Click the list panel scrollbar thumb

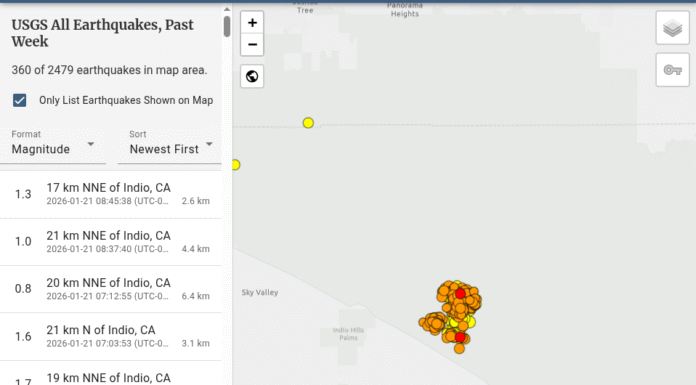pos(227,26)
